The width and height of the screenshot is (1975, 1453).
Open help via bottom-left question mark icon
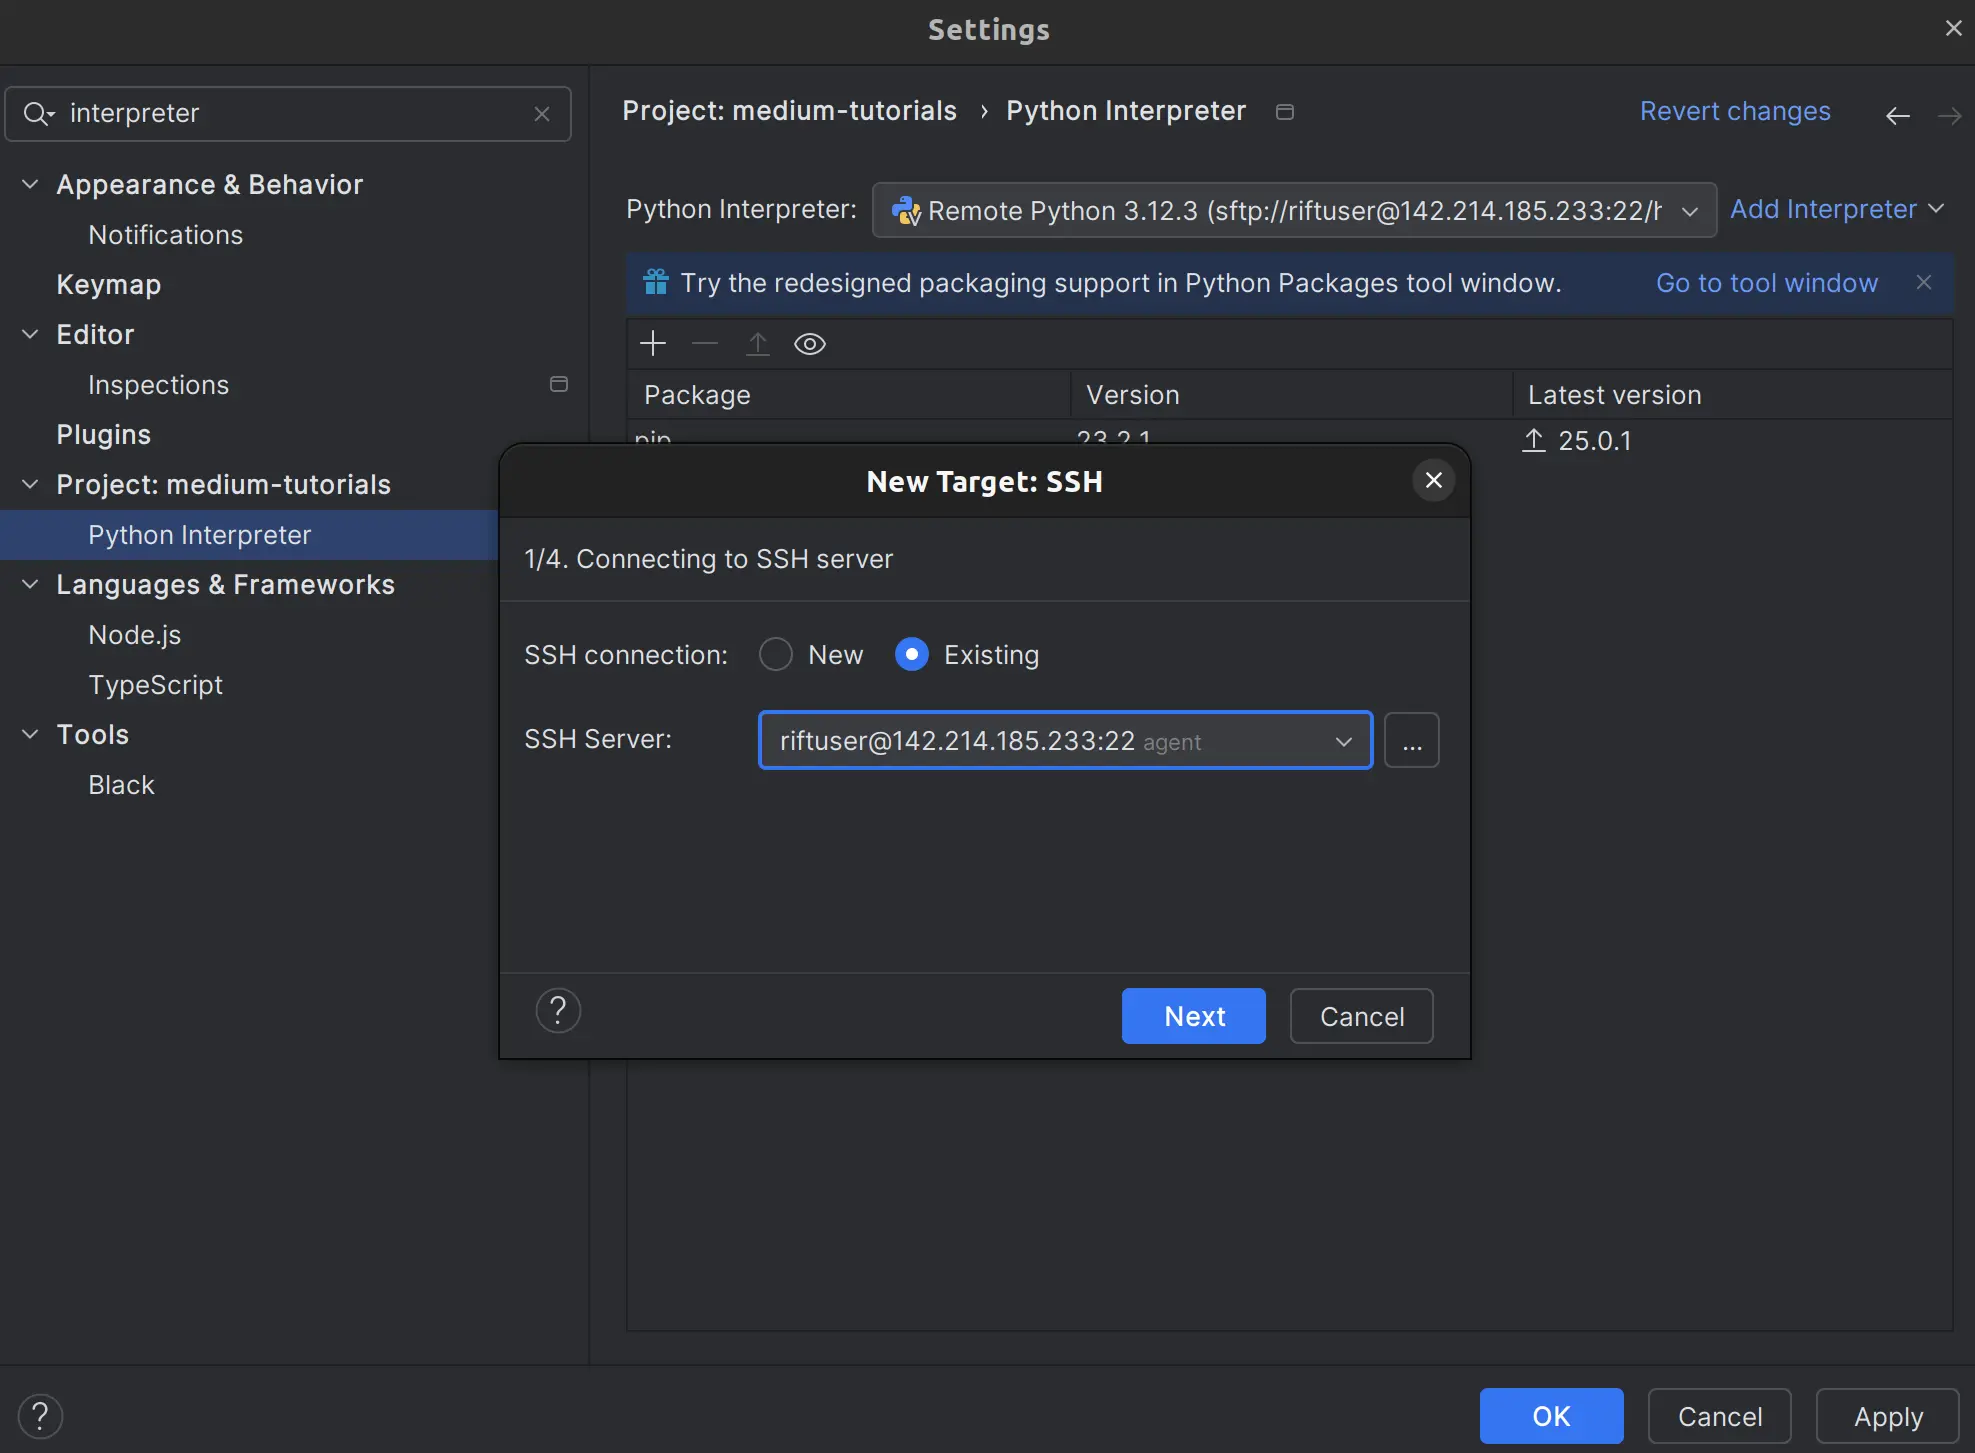(41, 1415)
